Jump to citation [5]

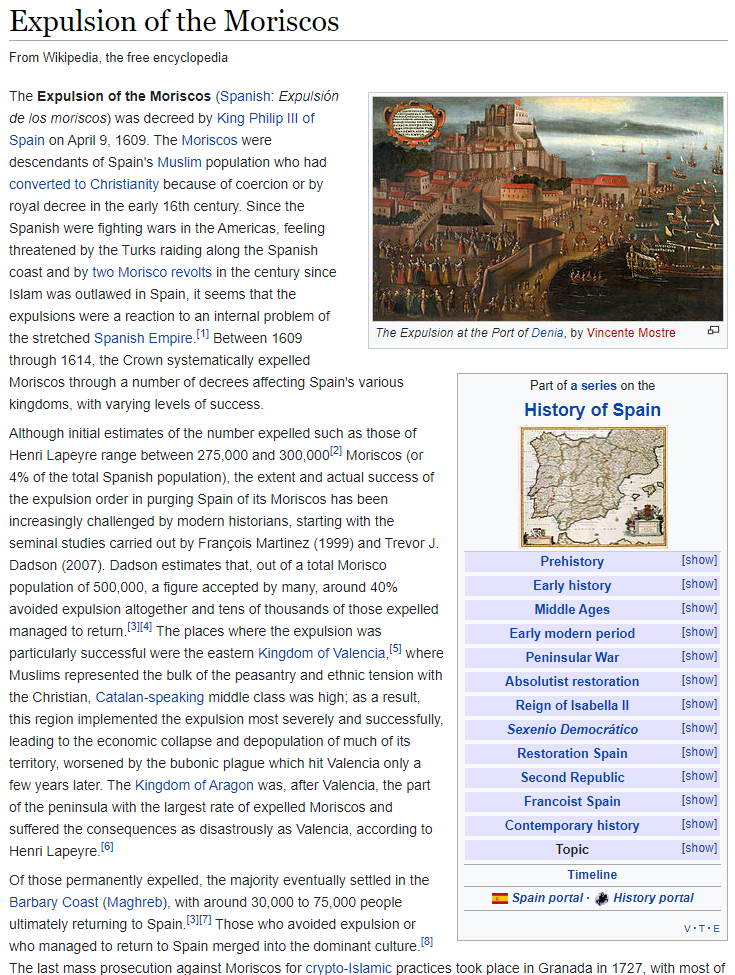point(395,649)
